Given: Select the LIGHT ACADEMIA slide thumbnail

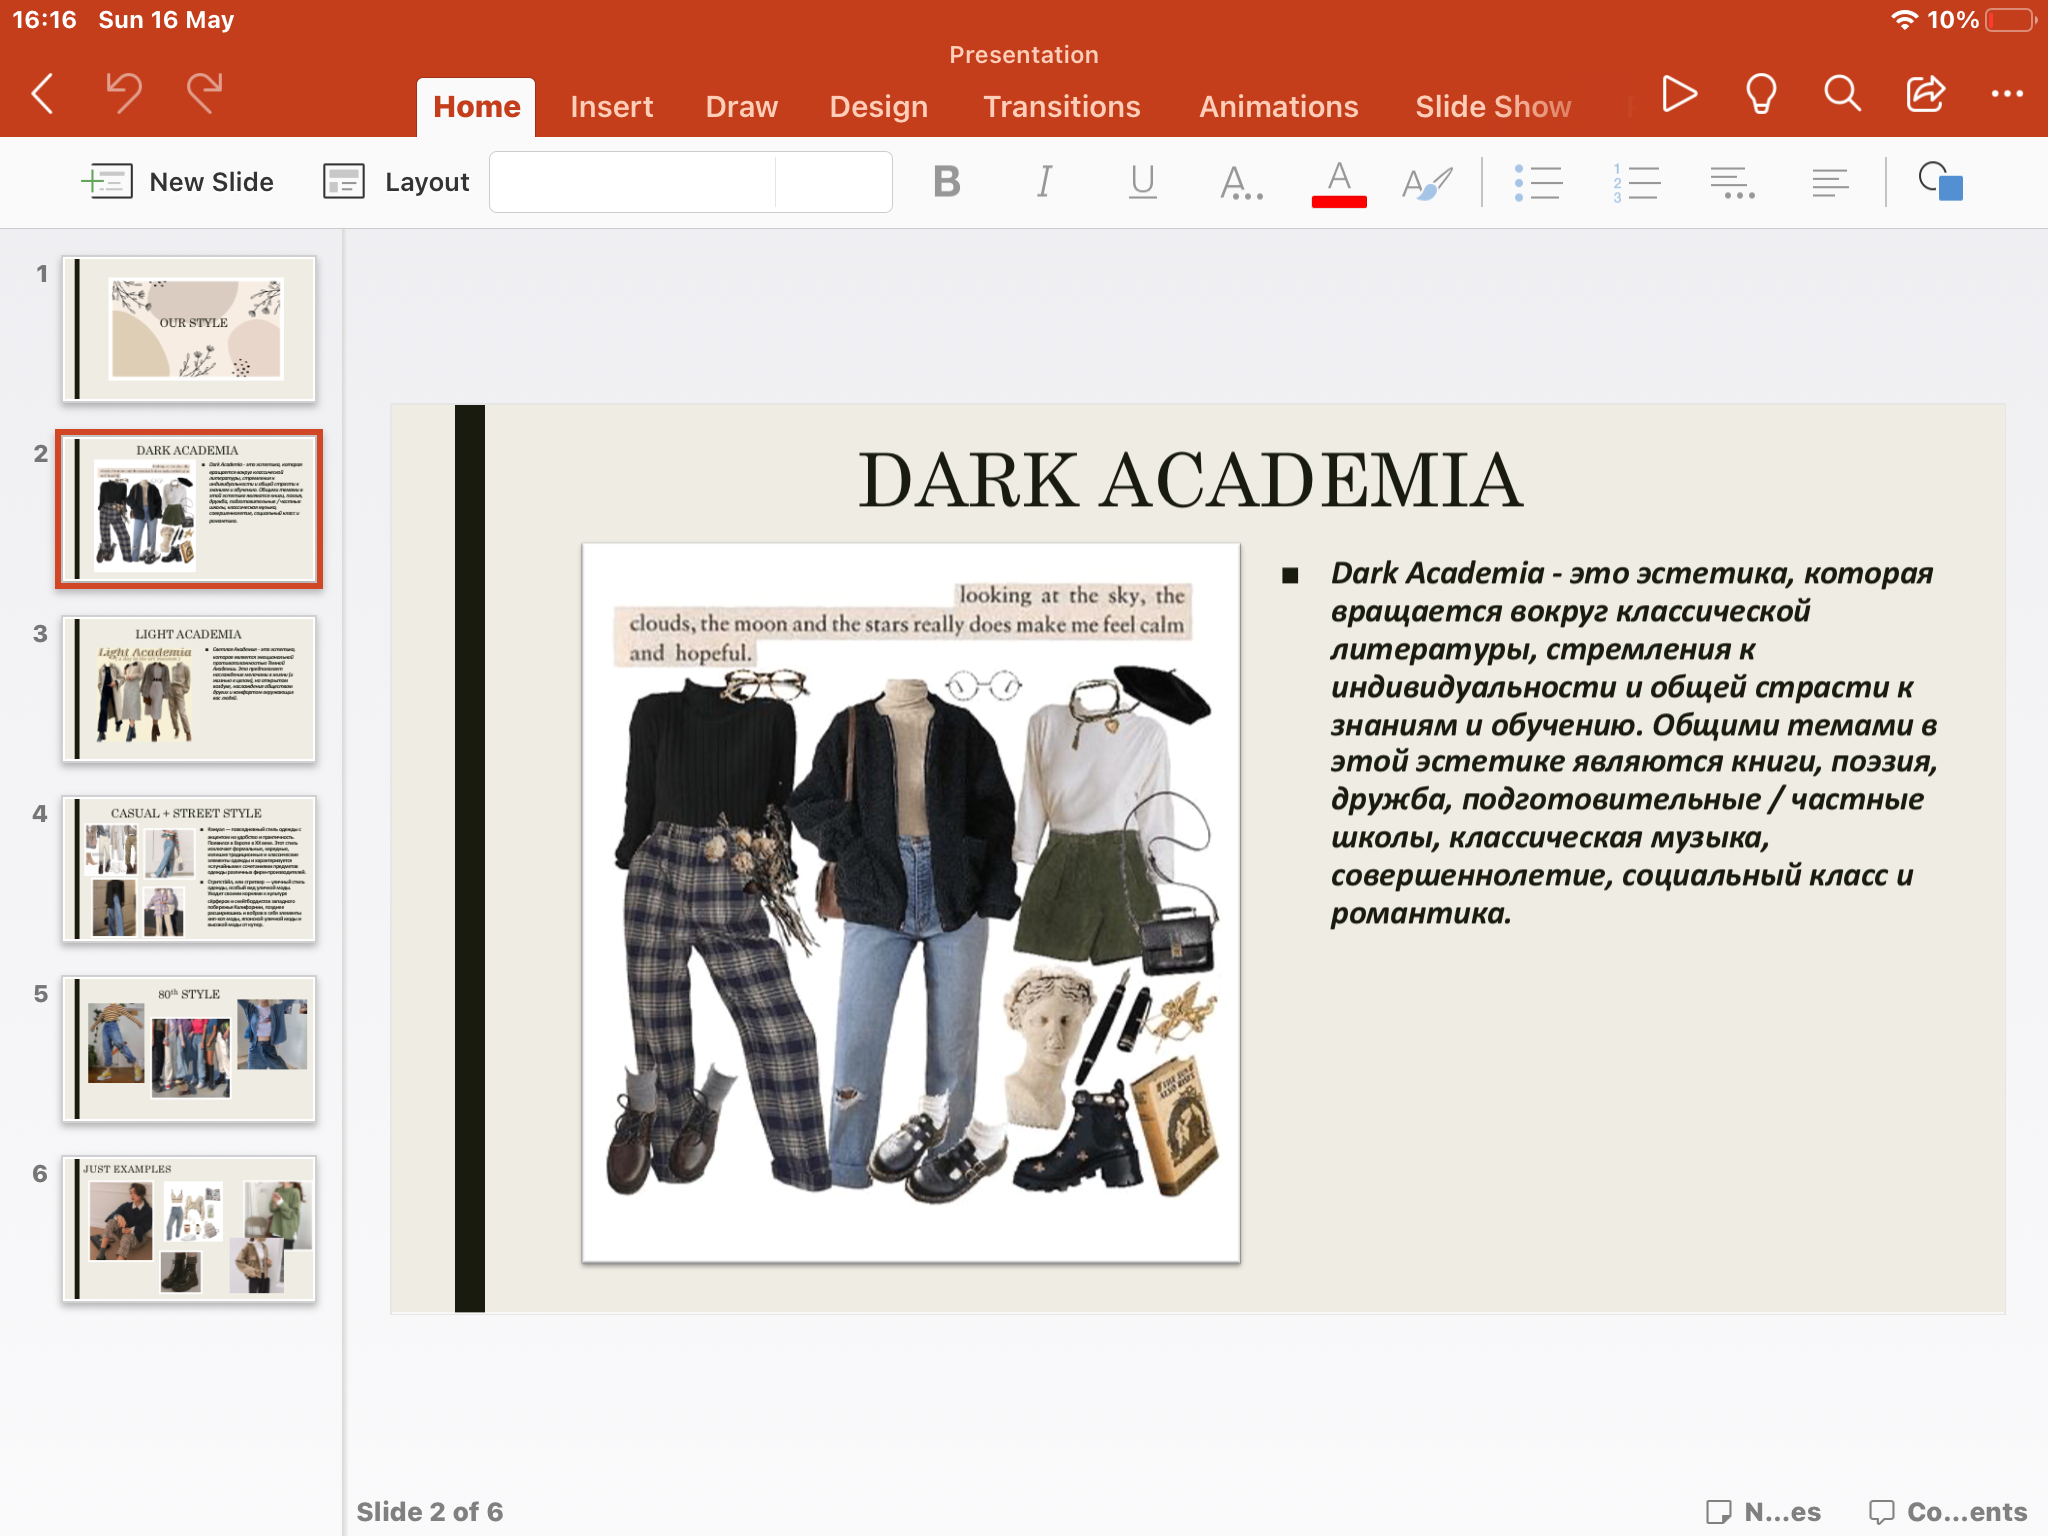Looking at the screenshot, I should (x=189, y=689).
